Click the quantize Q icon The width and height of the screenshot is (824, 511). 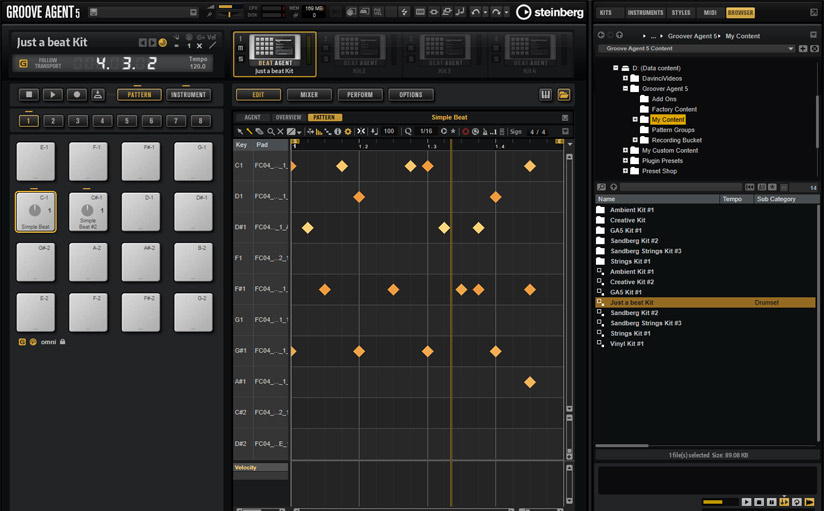(x=408, y=131)
